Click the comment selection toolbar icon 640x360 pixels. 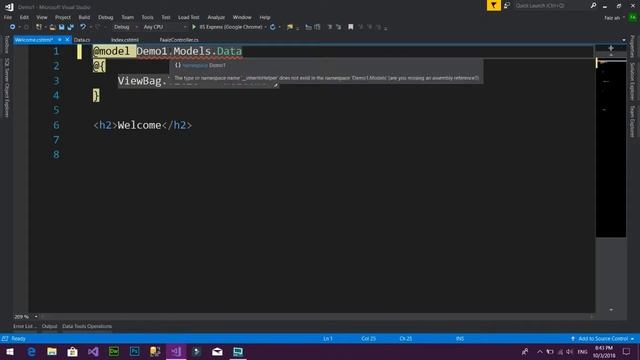coord(329,27)
